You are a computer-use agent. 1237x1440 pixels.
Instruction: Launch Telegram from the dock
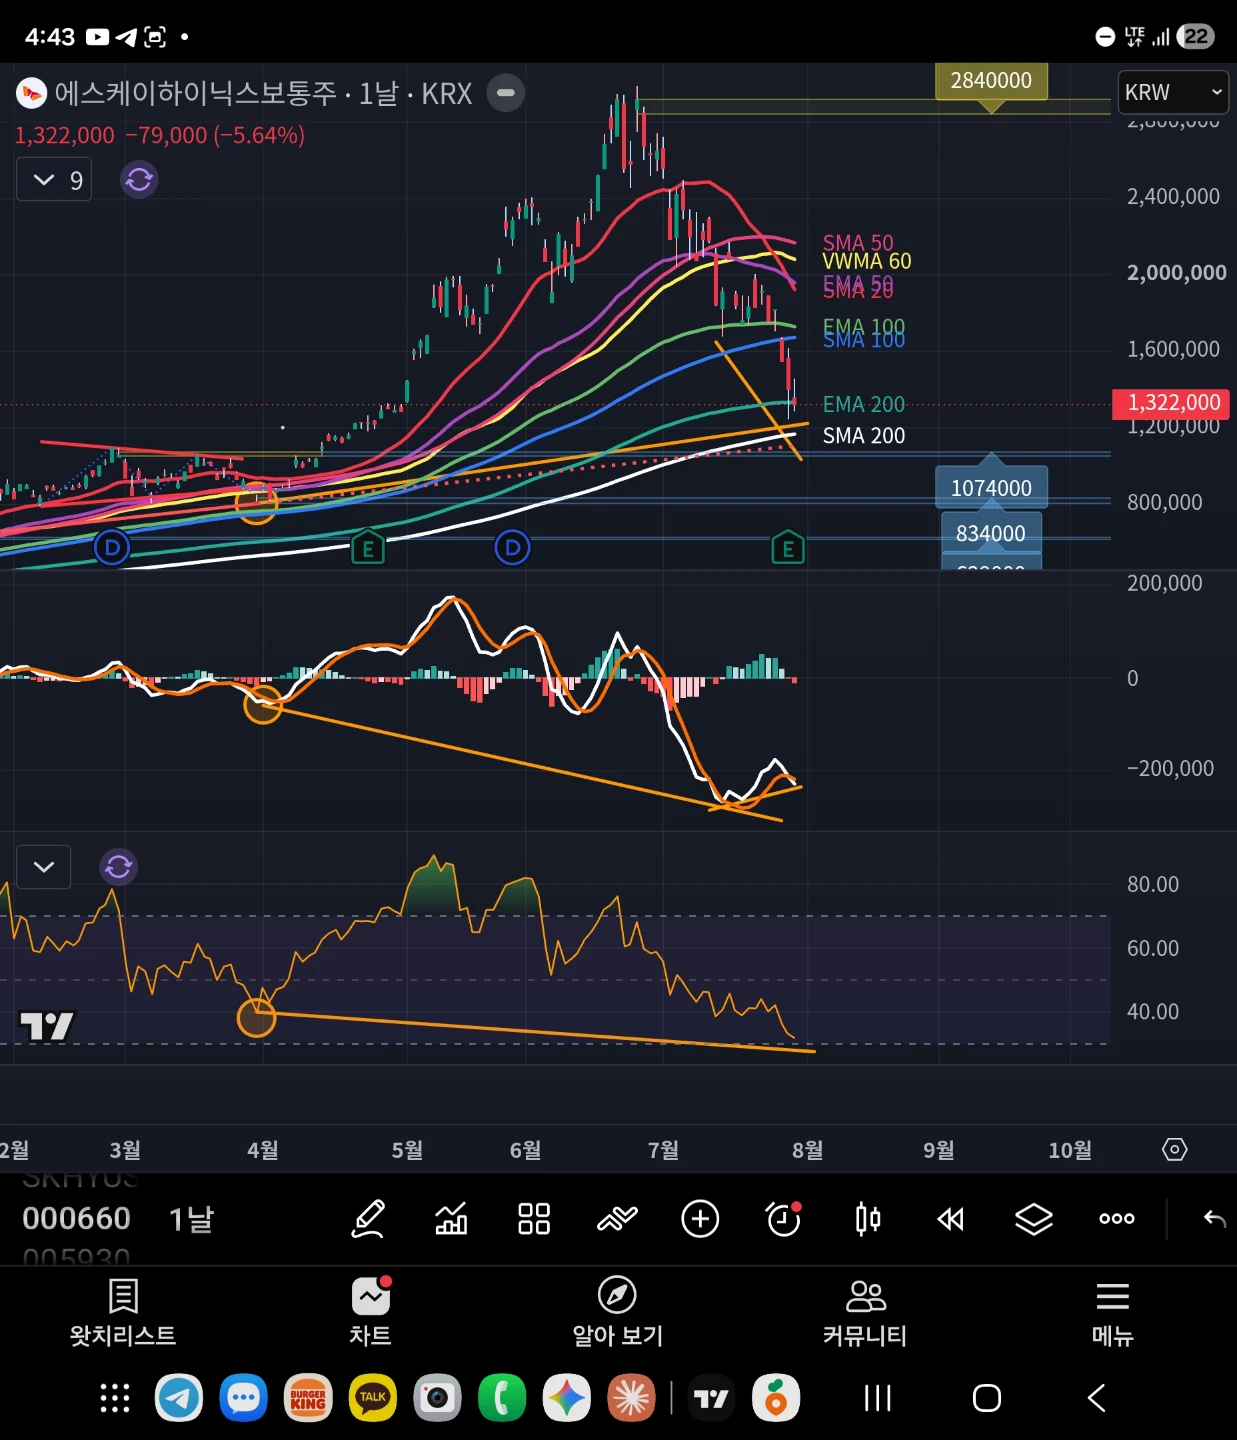[179, 1398]
